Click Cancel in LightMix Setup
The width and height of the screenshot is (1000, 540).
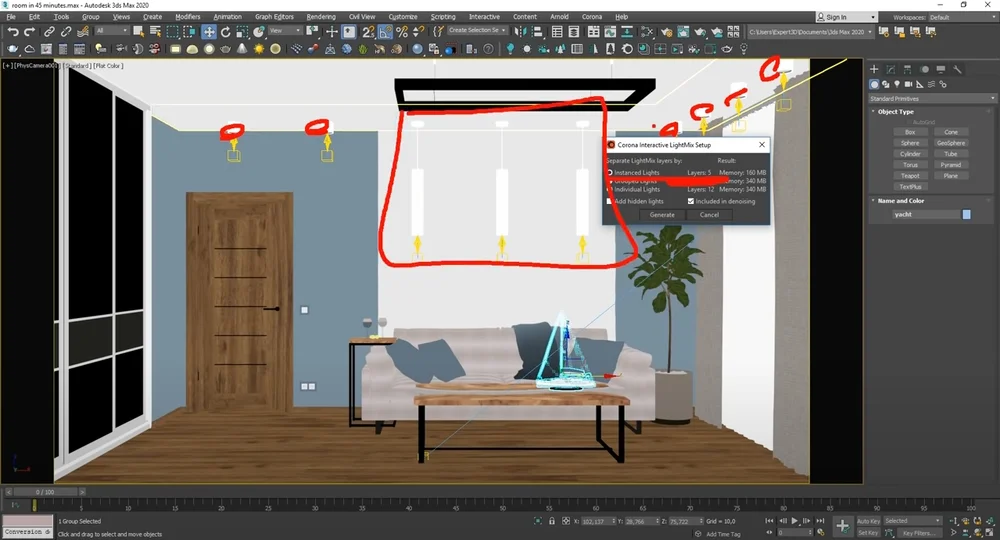tap(709, 215)
